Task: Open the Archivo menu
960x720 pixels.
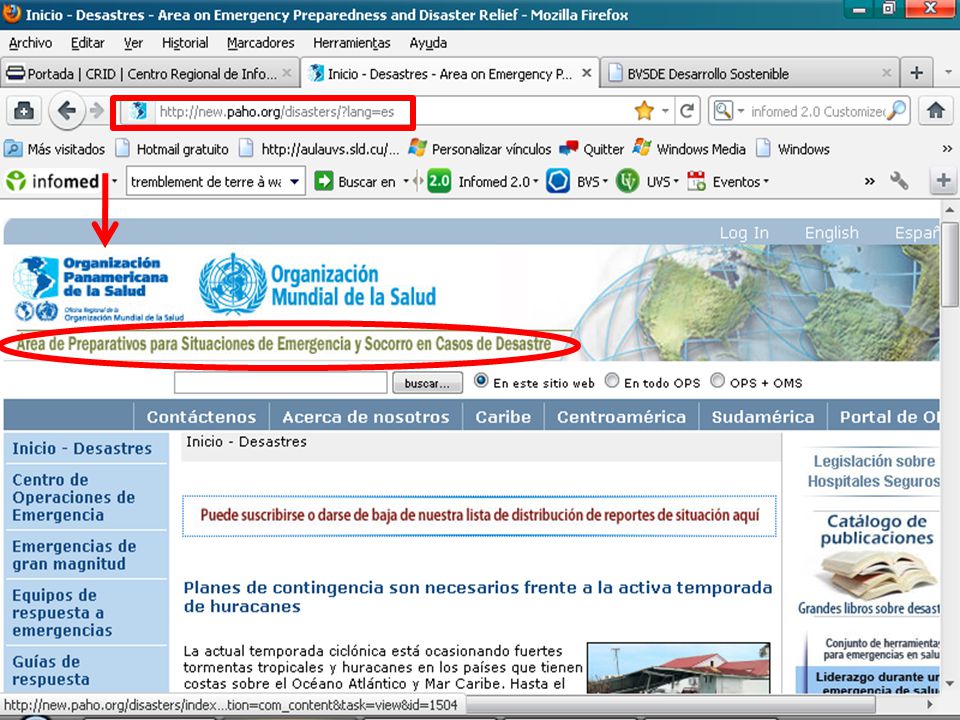Action: (x=31, y=43)
